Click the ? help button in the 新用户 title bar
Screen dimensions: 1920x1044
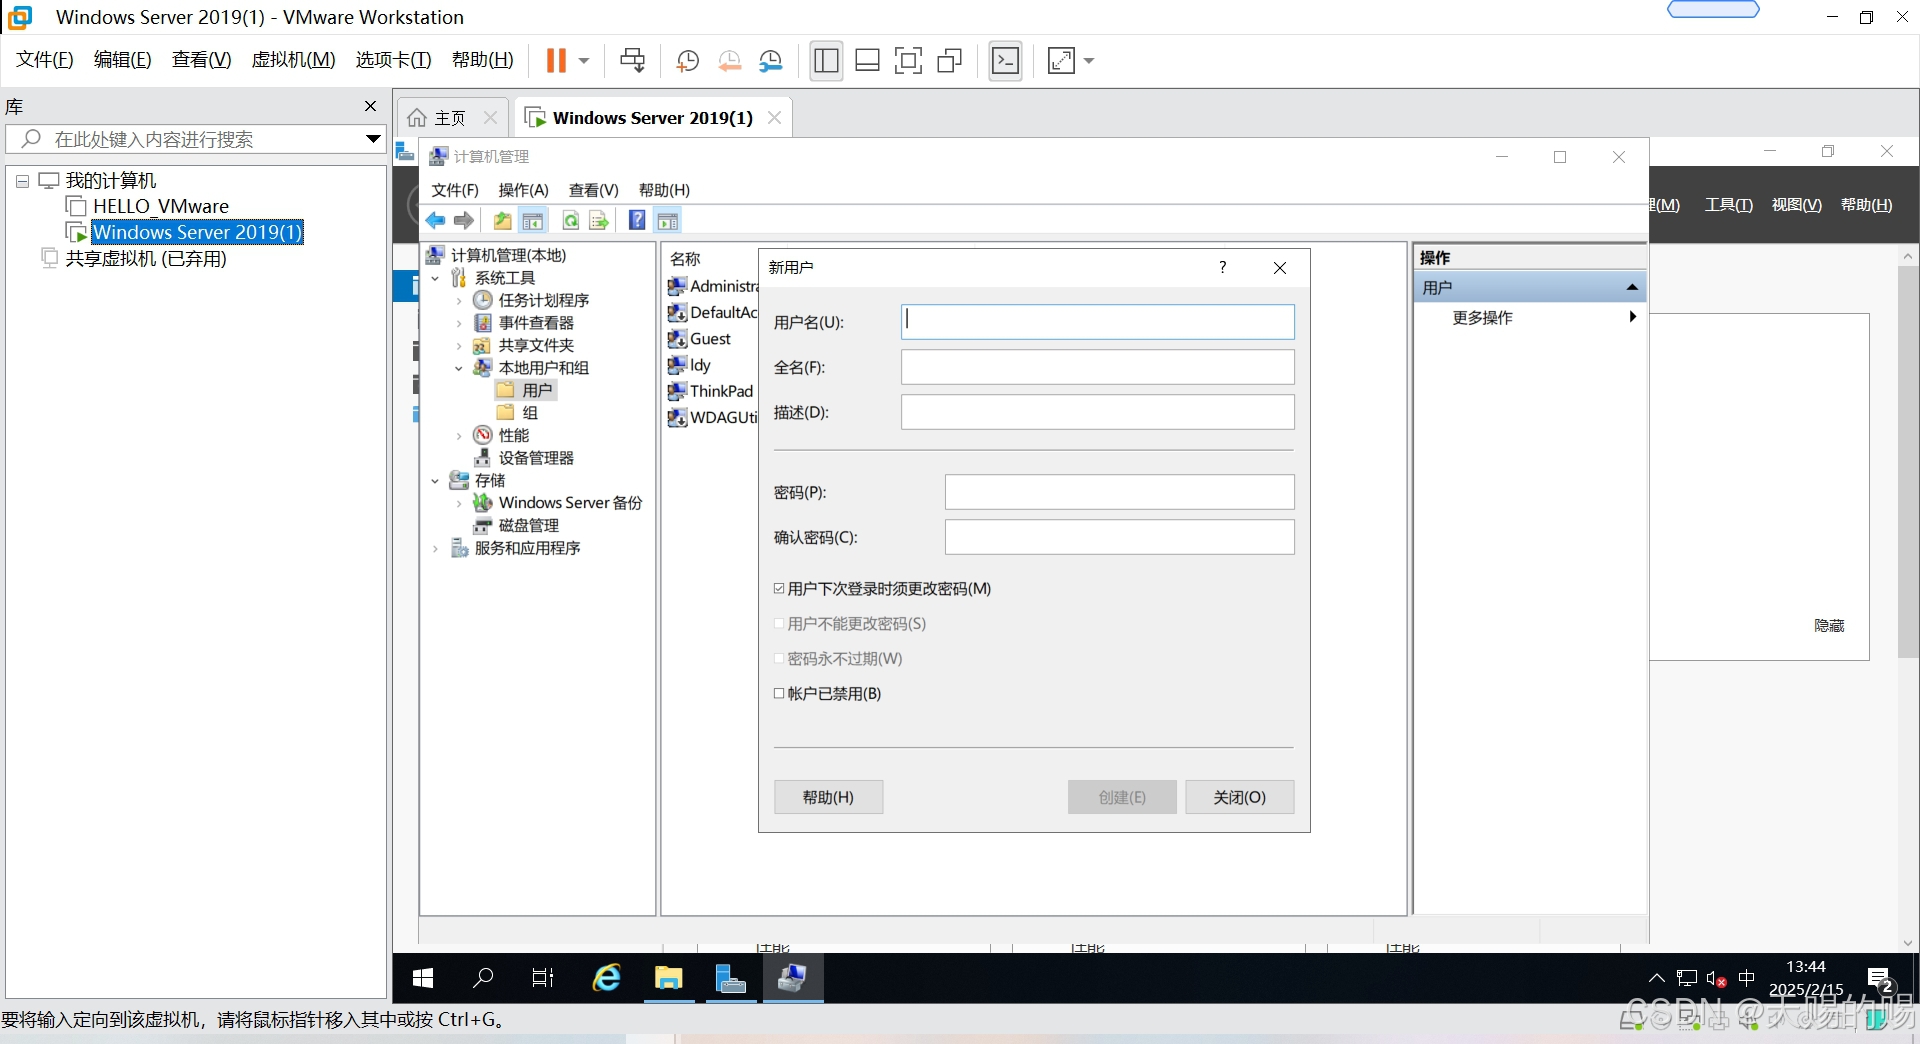coord(1223,267)
